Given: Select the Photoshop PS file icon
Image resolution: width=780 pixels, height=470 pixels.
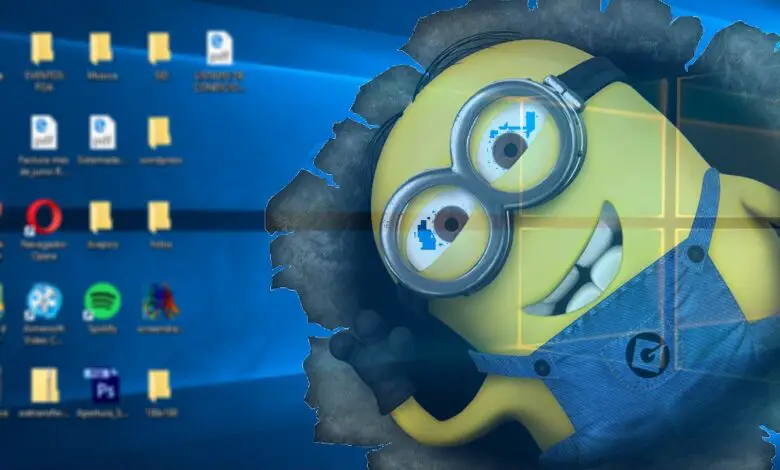Looking at the screenshot, I should (102, 385).
